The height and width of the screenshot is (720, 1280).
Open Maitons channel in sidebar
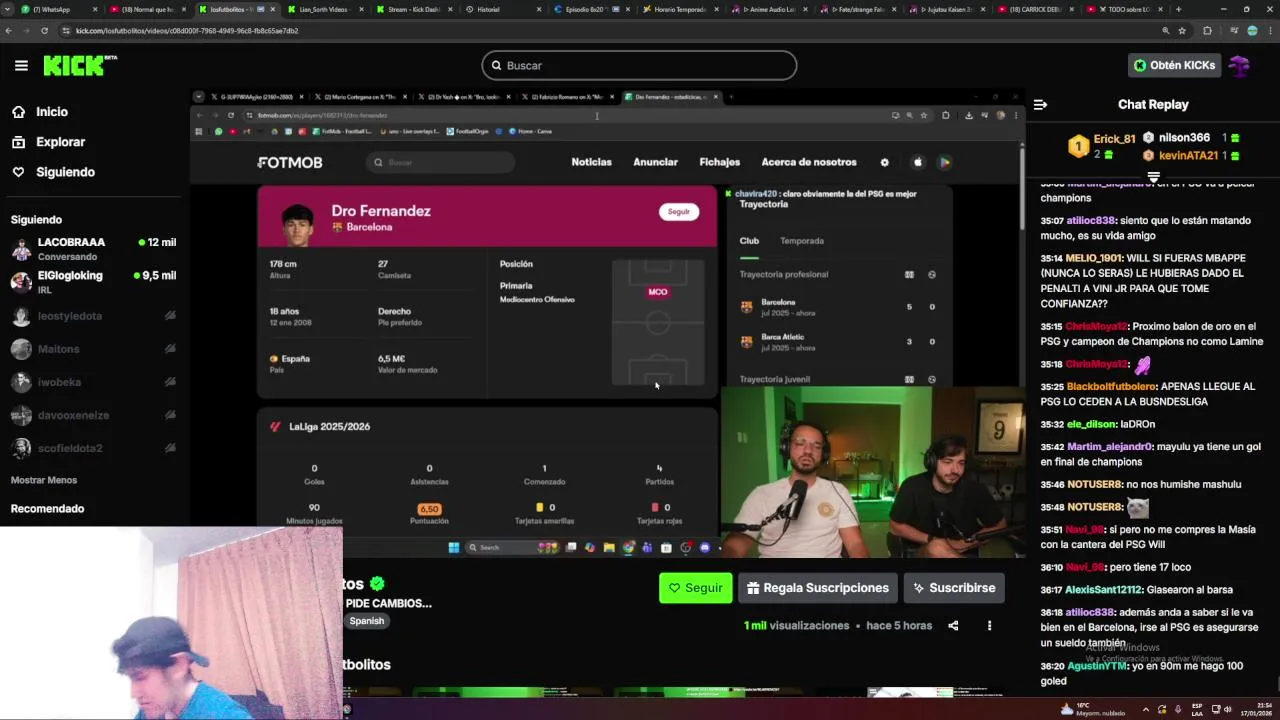[x=93, y=349]
